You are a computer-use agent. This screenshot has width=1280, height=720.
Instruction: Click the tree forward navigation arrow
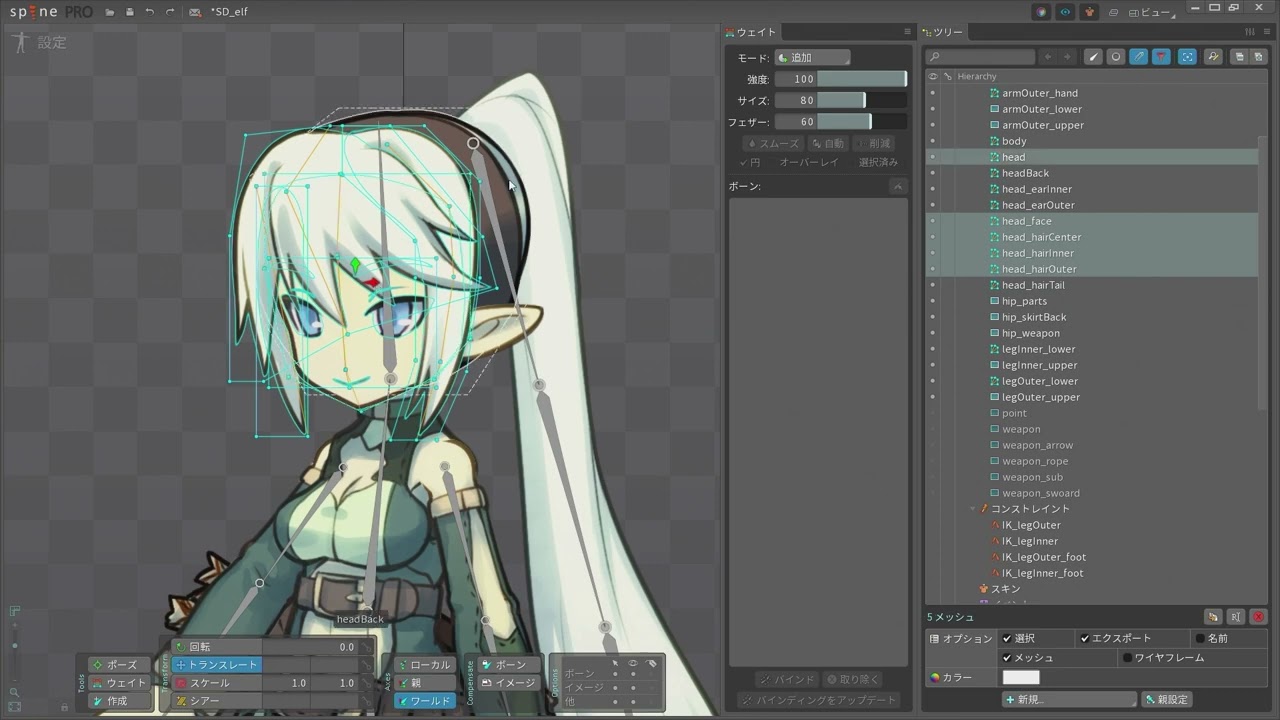1067,57
